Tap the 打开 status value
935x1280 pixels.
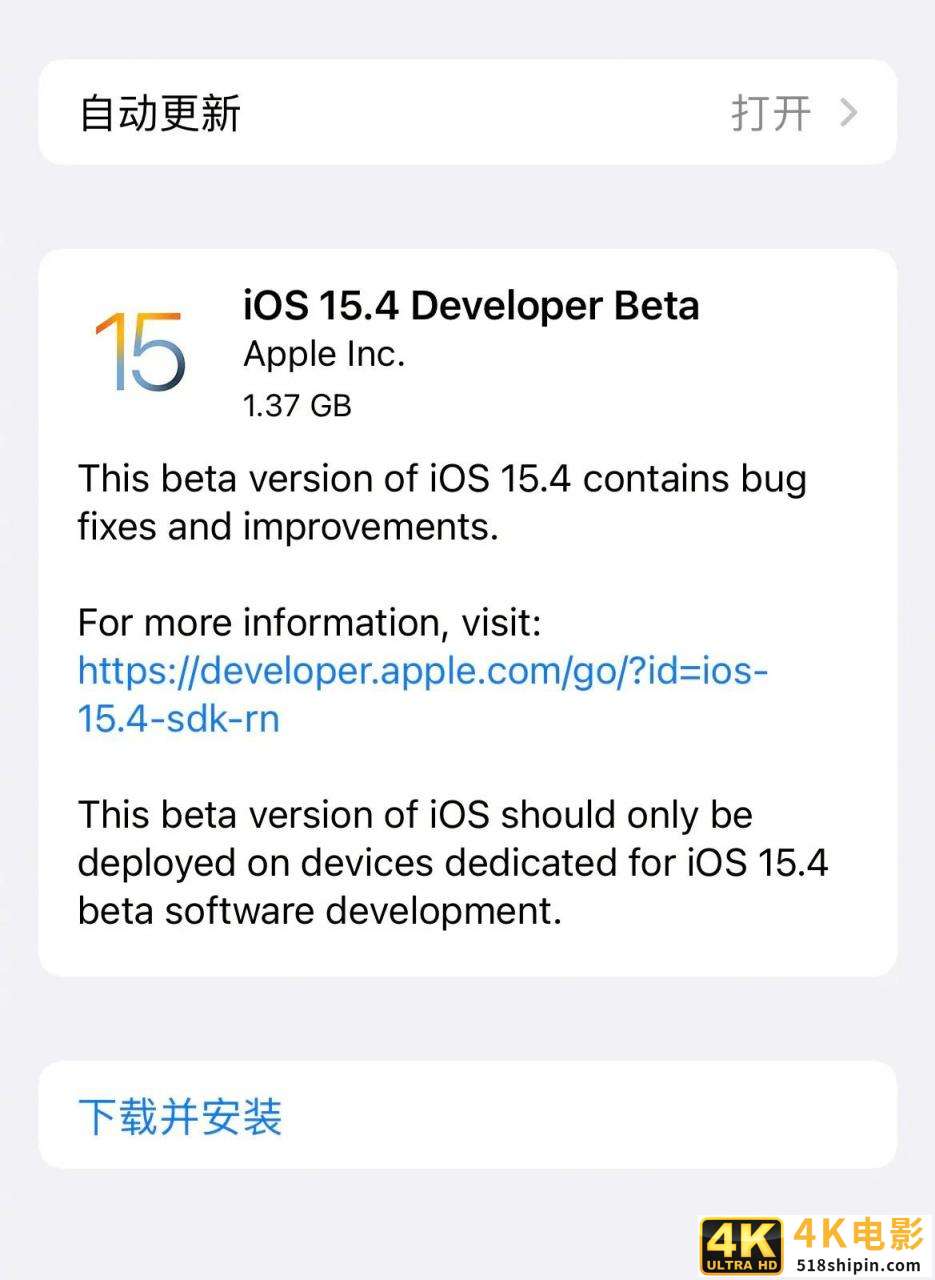click(771, 113)
